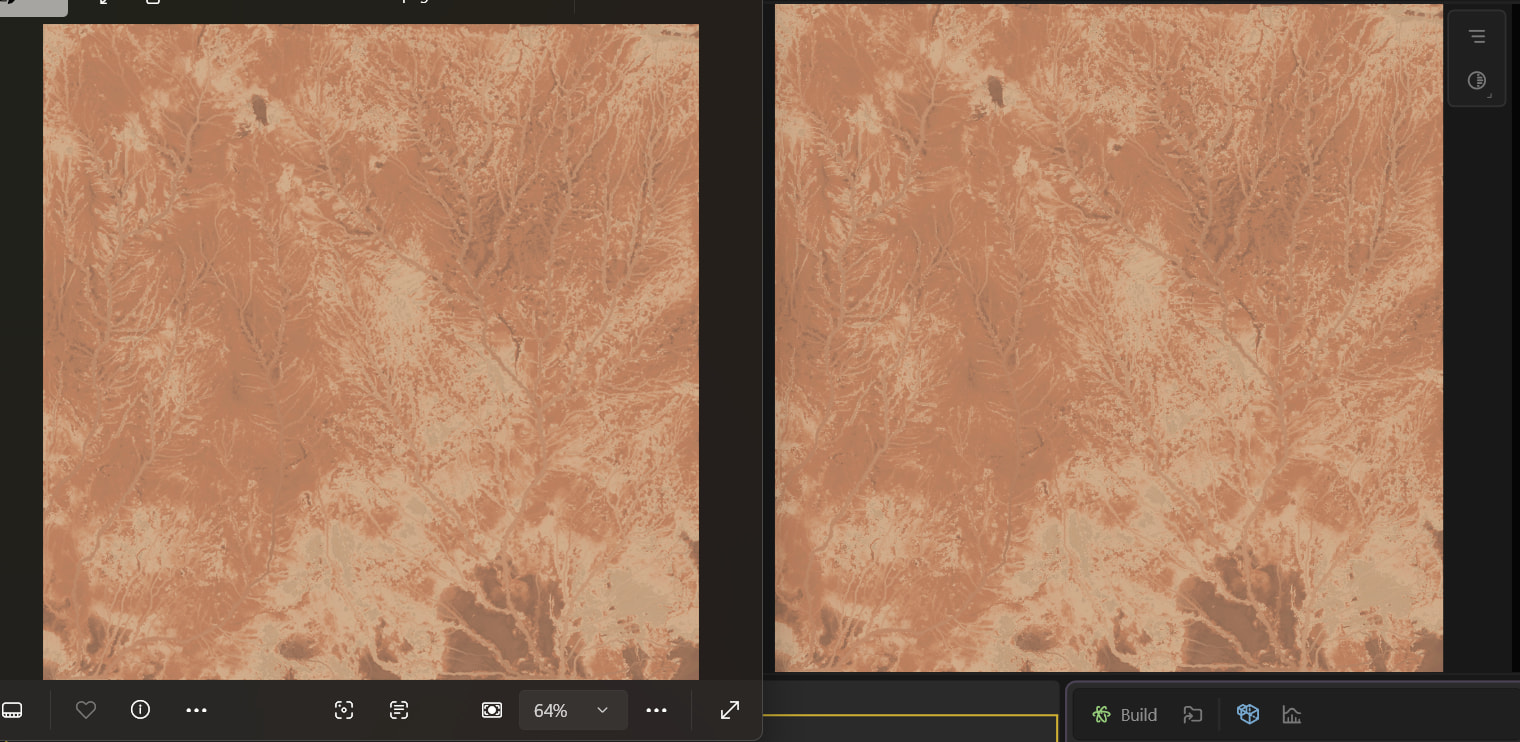
Task: Click the right terrain texture in the viewport
Action: (x=1108, y=338)
